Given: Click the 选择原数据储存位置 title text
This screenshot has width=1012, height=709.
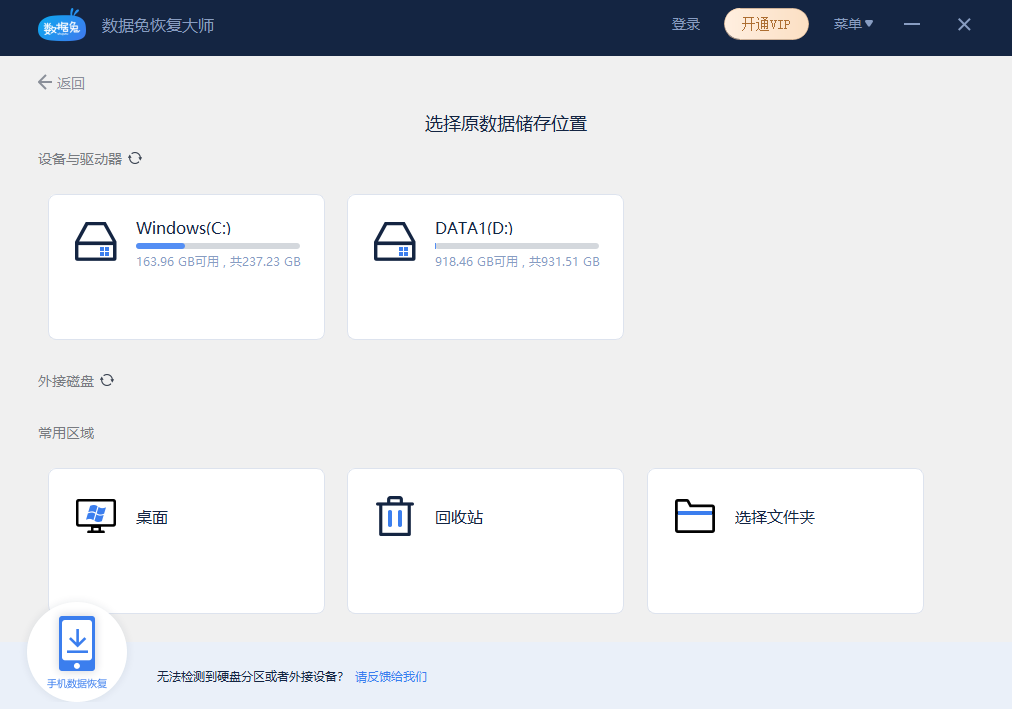Looking at the screenshot, I should click(506, 123).
